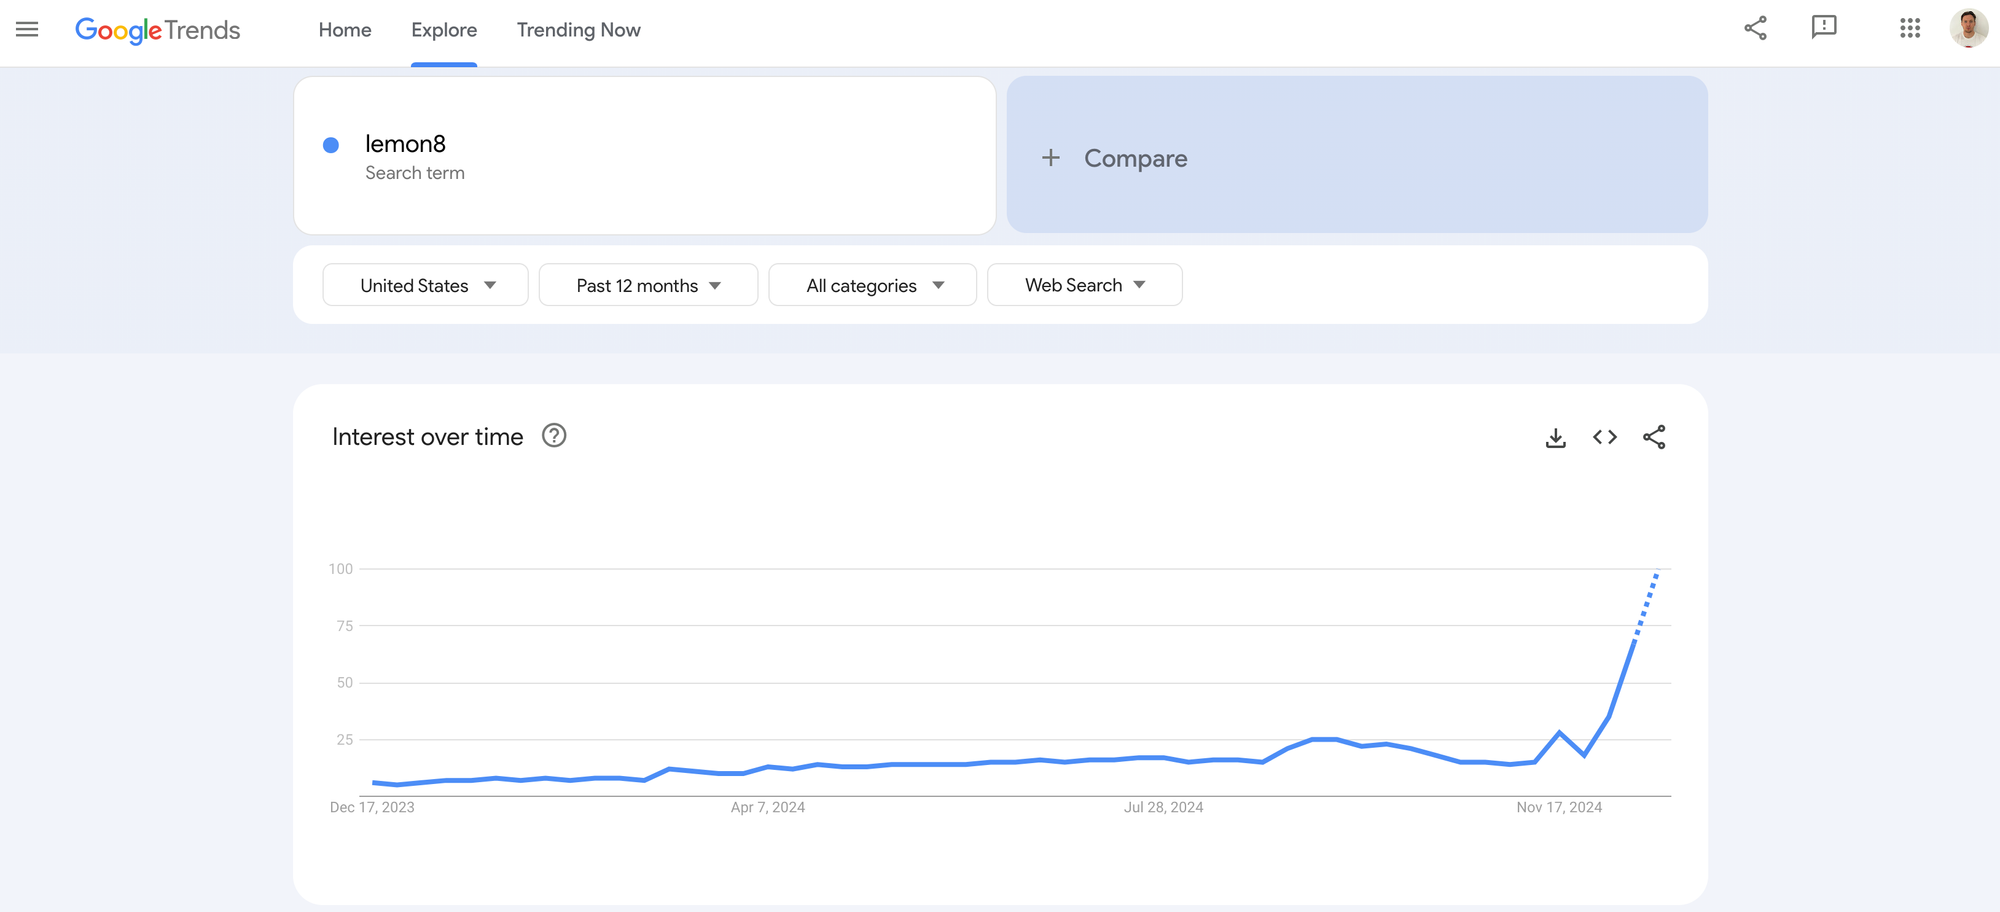Expand the All categories dropdown
The height and width of the screenshot is (912, 2000).
[872, 285]
